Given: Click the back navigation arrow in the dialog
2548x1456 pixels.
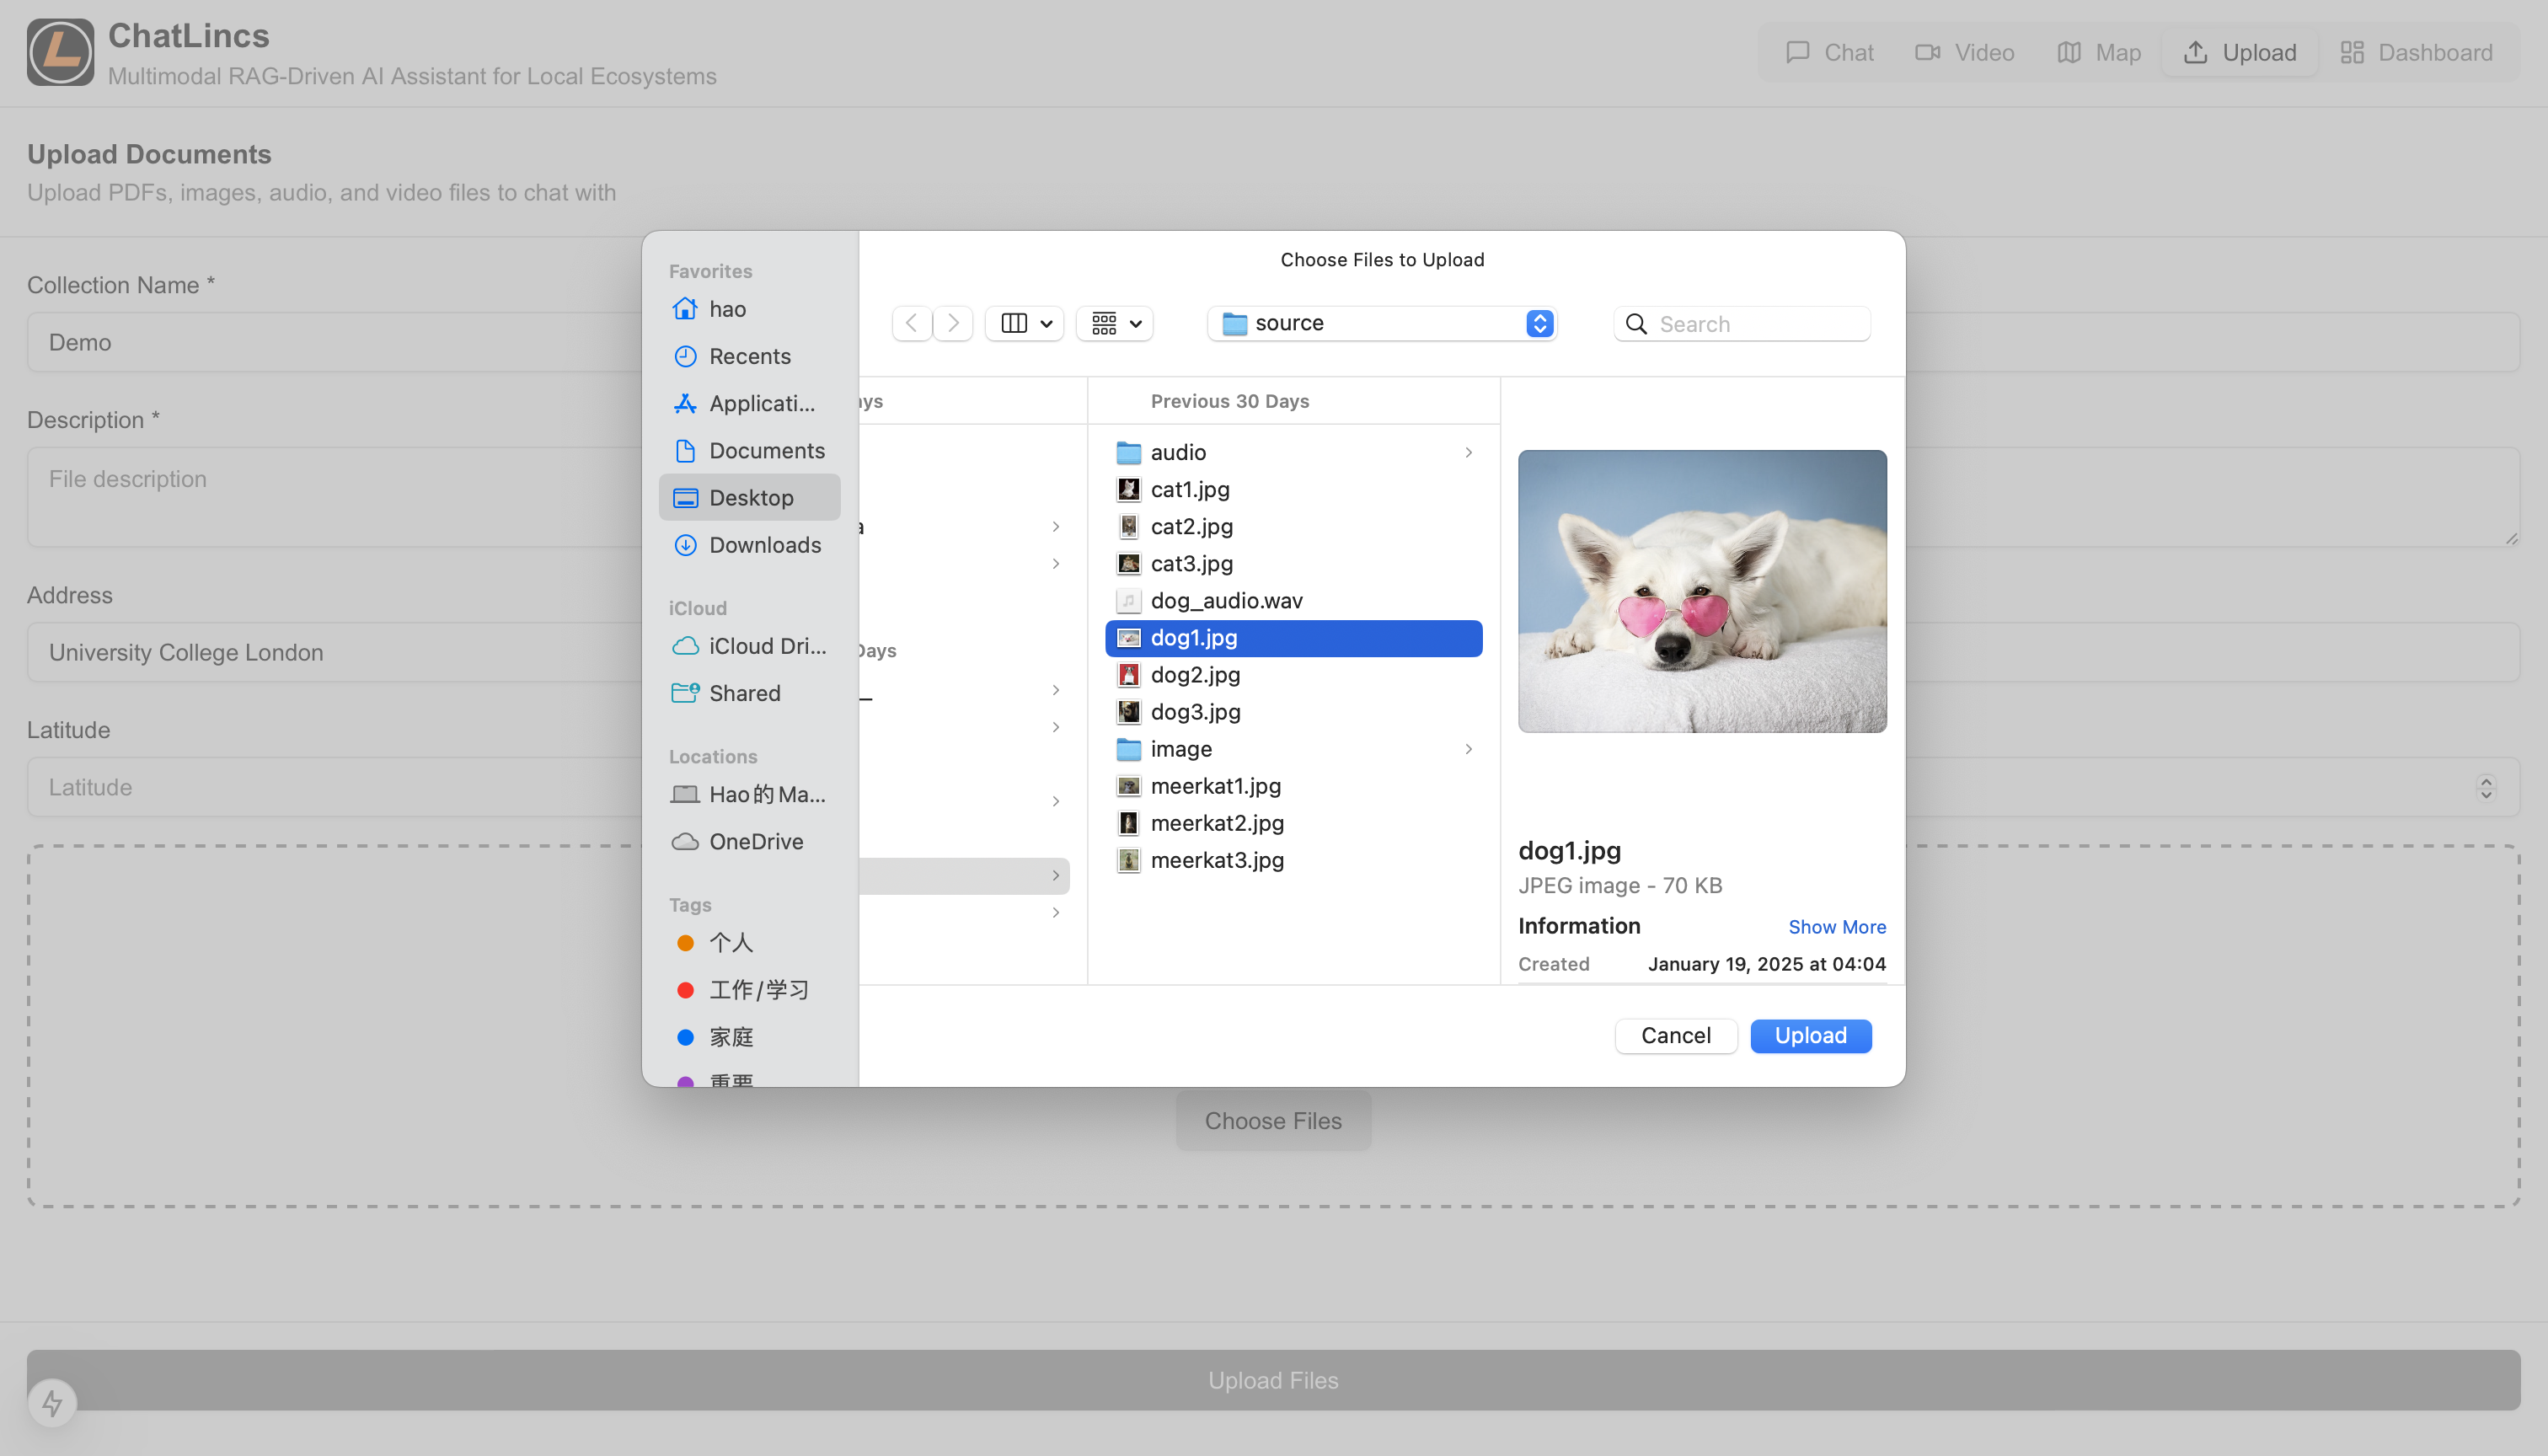Looking at the screenshot, I should (x=911, y=323).
